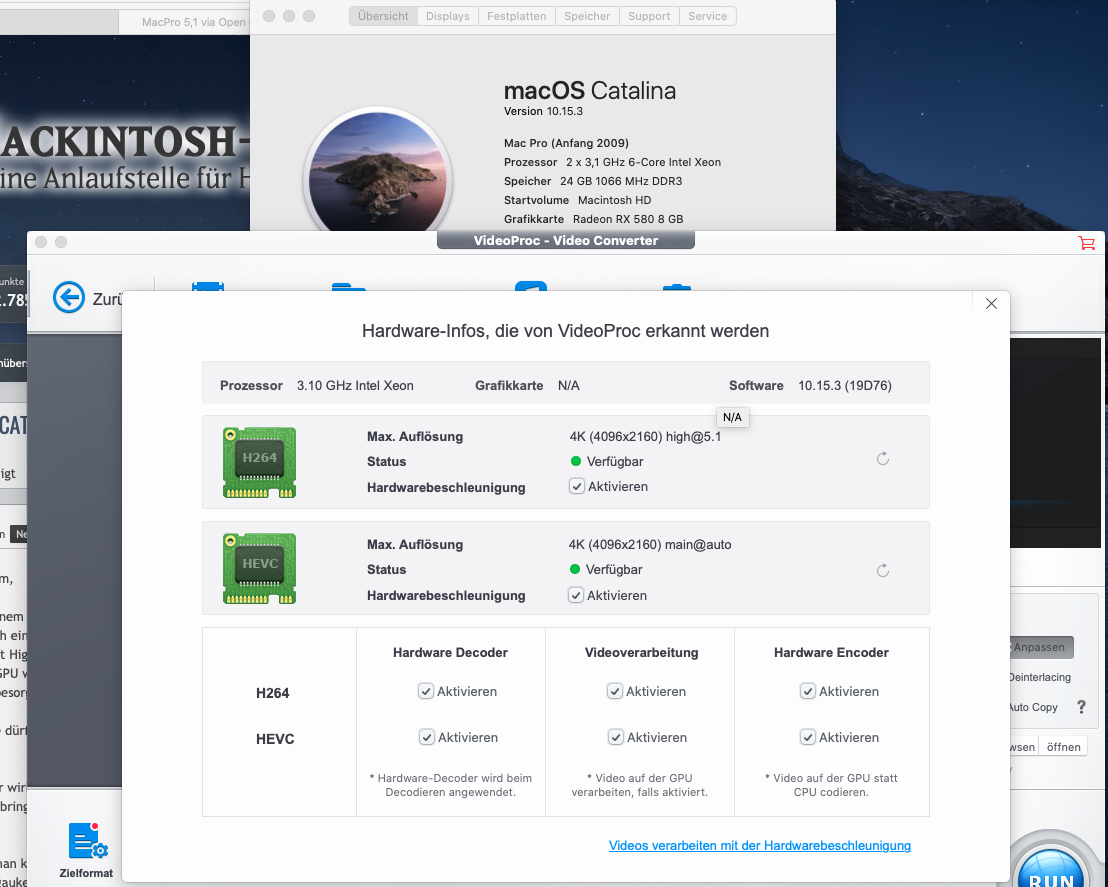
Task: Click the Hardware Decoder column header
Action: [x=450, y=652]
